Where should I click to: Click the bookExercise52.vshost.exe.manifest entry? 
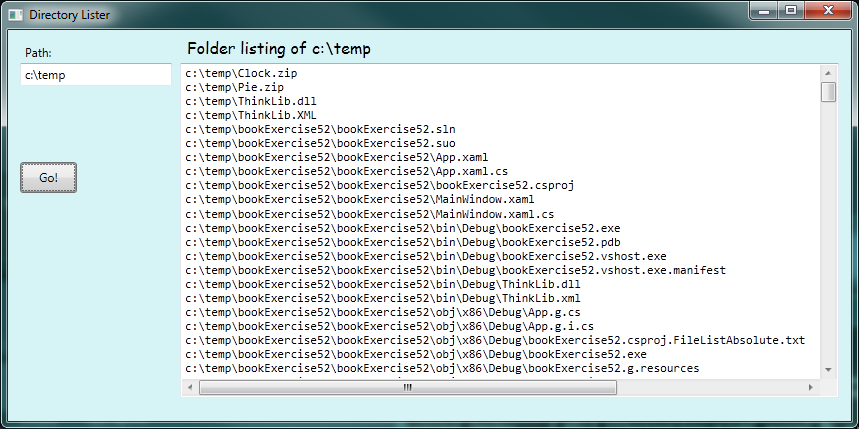pos(456,270)
